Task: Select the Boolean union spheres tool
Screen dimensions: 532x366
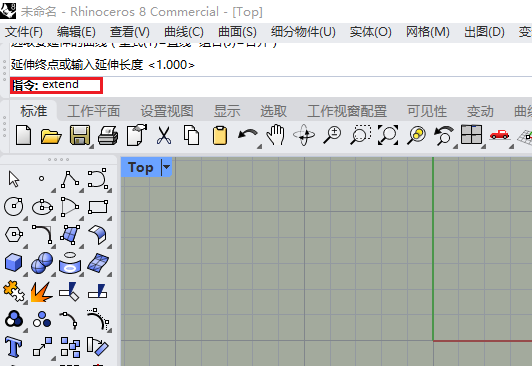Action: point(42,263)
